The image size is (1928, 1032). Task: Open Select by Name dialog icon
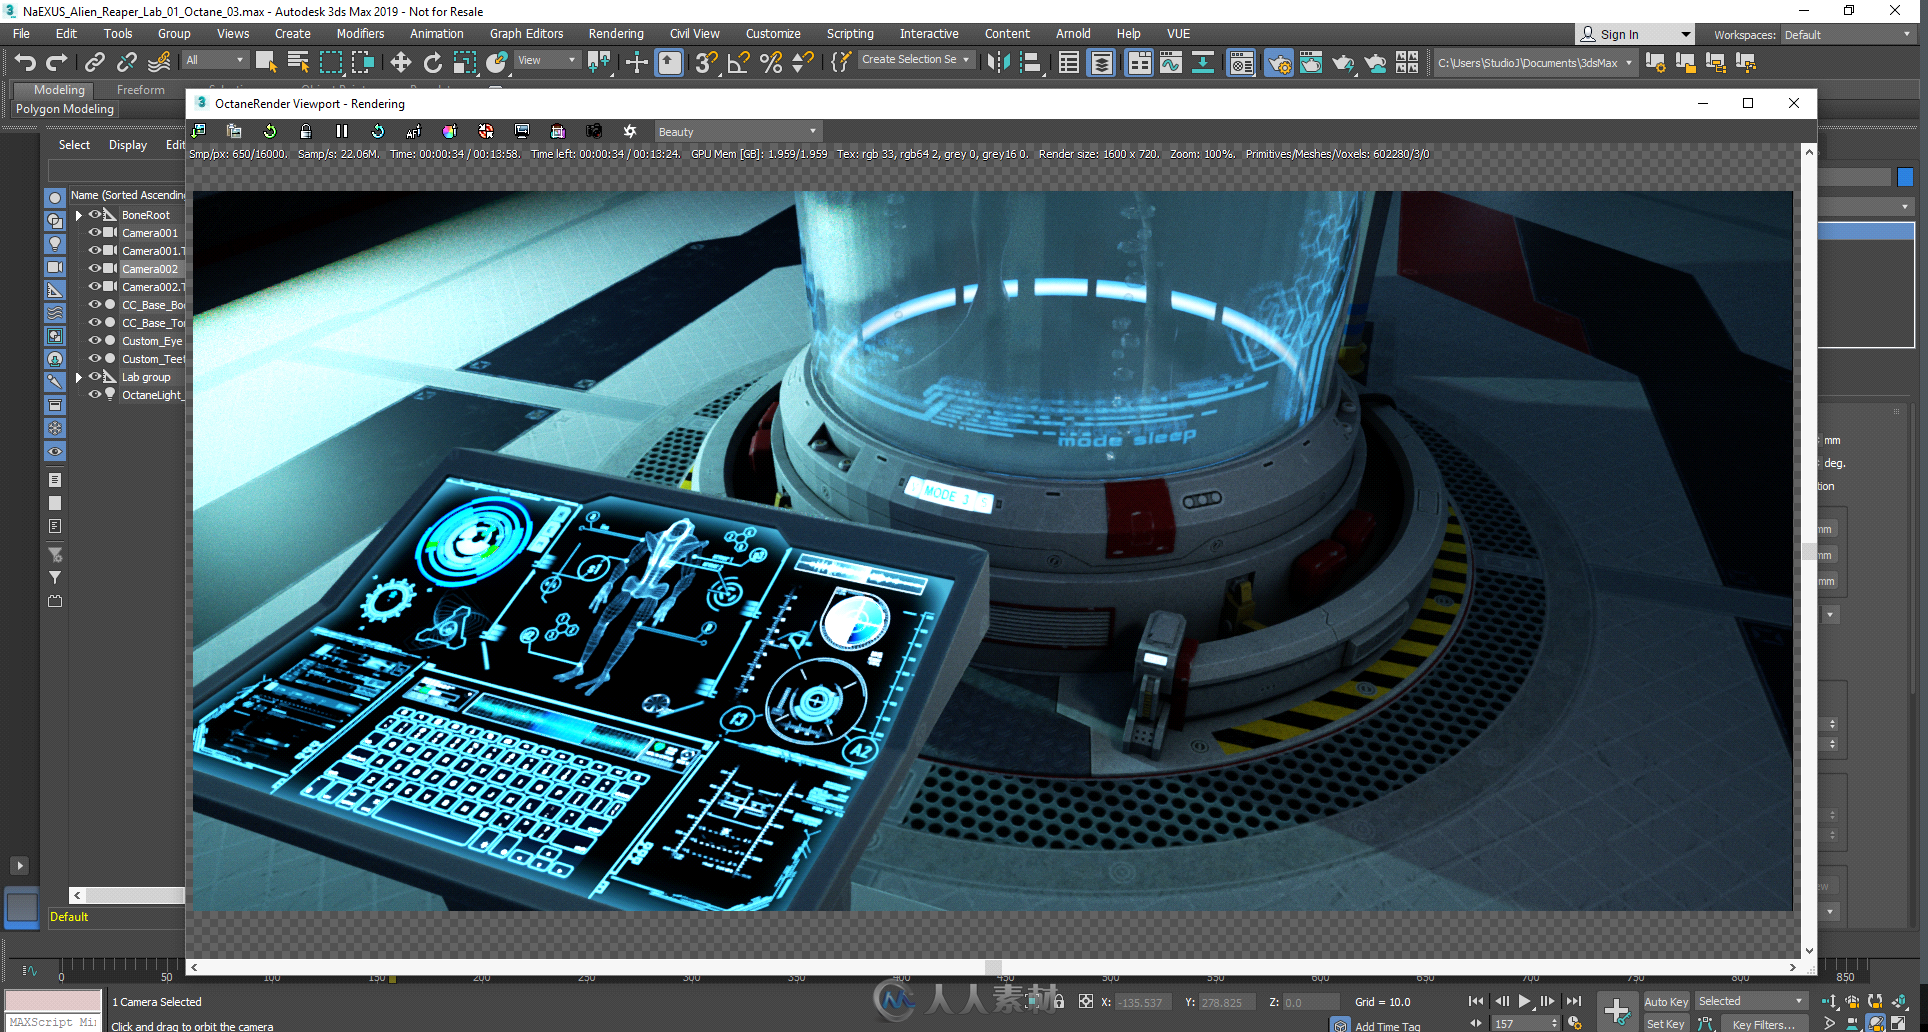(298, 63)
